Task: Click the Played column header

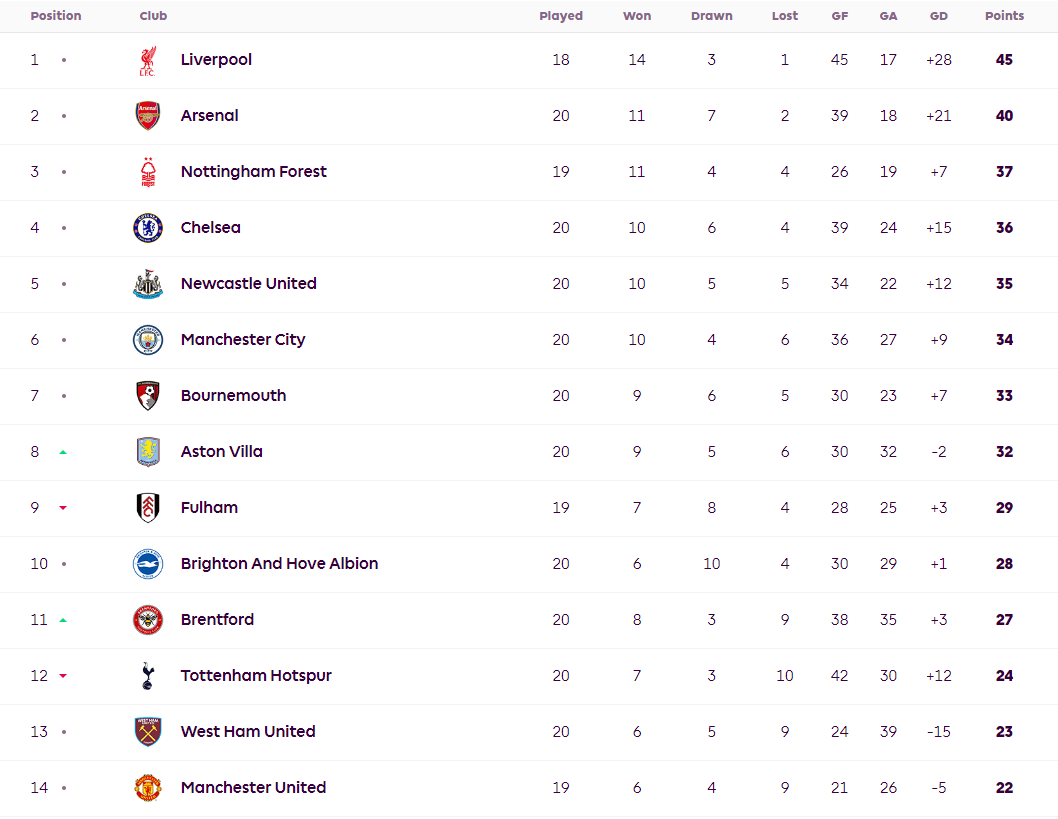Action: [x=561, y=16]
